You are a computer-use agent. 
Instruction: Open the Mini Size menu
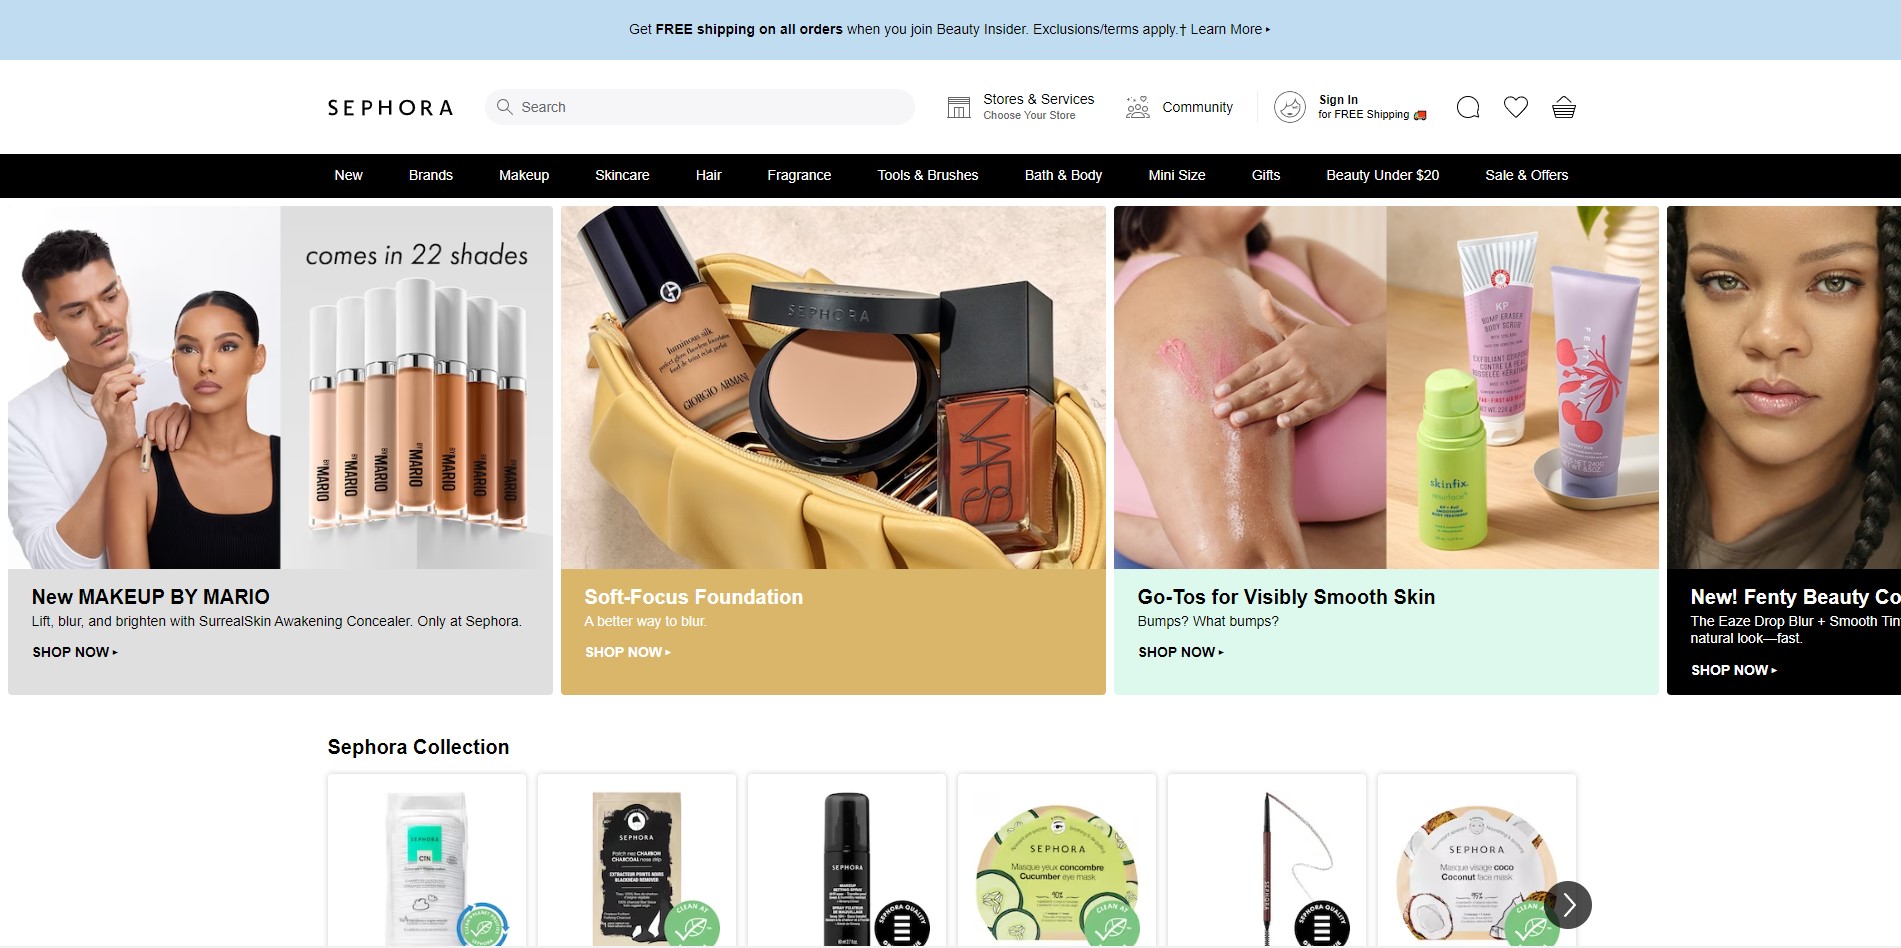point(1177,175)
